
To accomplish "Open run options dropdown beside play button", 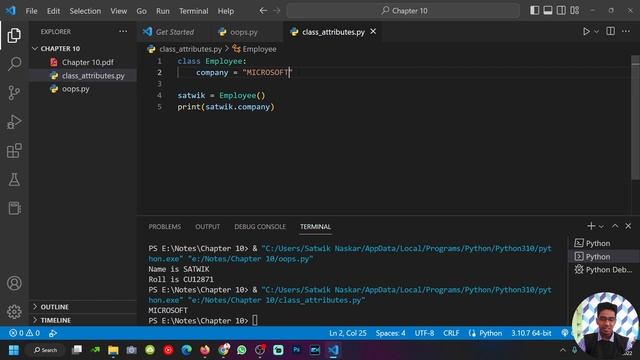I will (x=596, y=31).
